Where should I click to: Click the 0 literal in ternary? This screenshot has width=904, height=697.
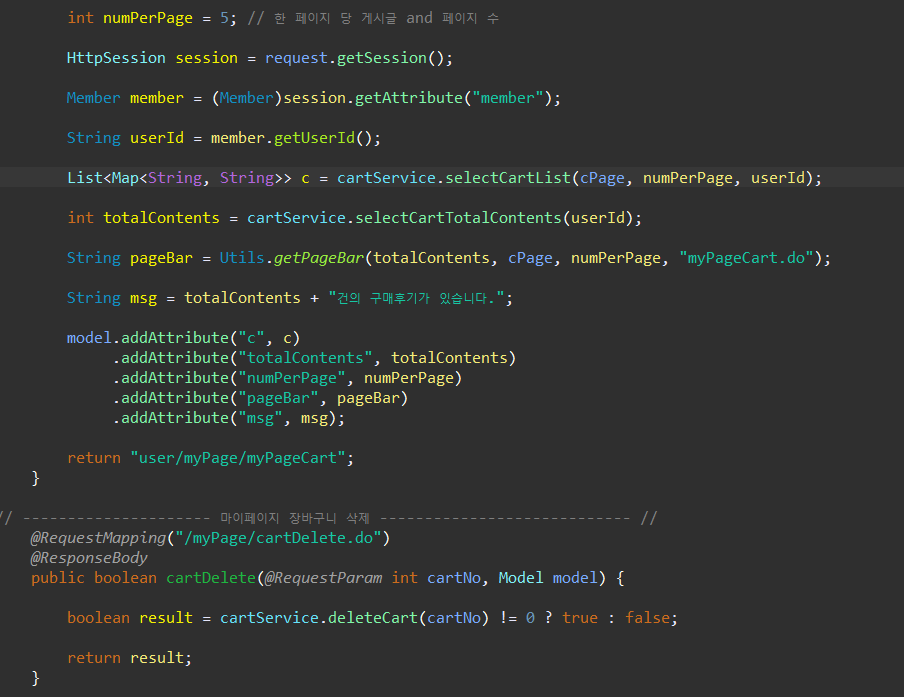coord(530,618)
